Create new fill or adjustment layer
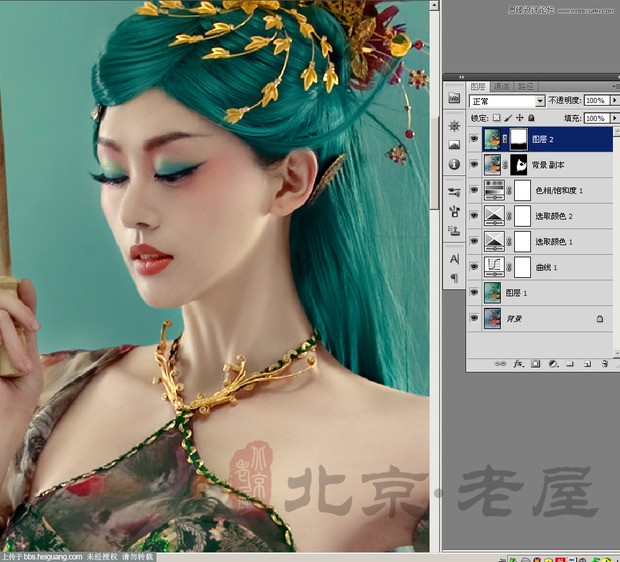Viewport: 620px width, 562px height. coord(553,364)
